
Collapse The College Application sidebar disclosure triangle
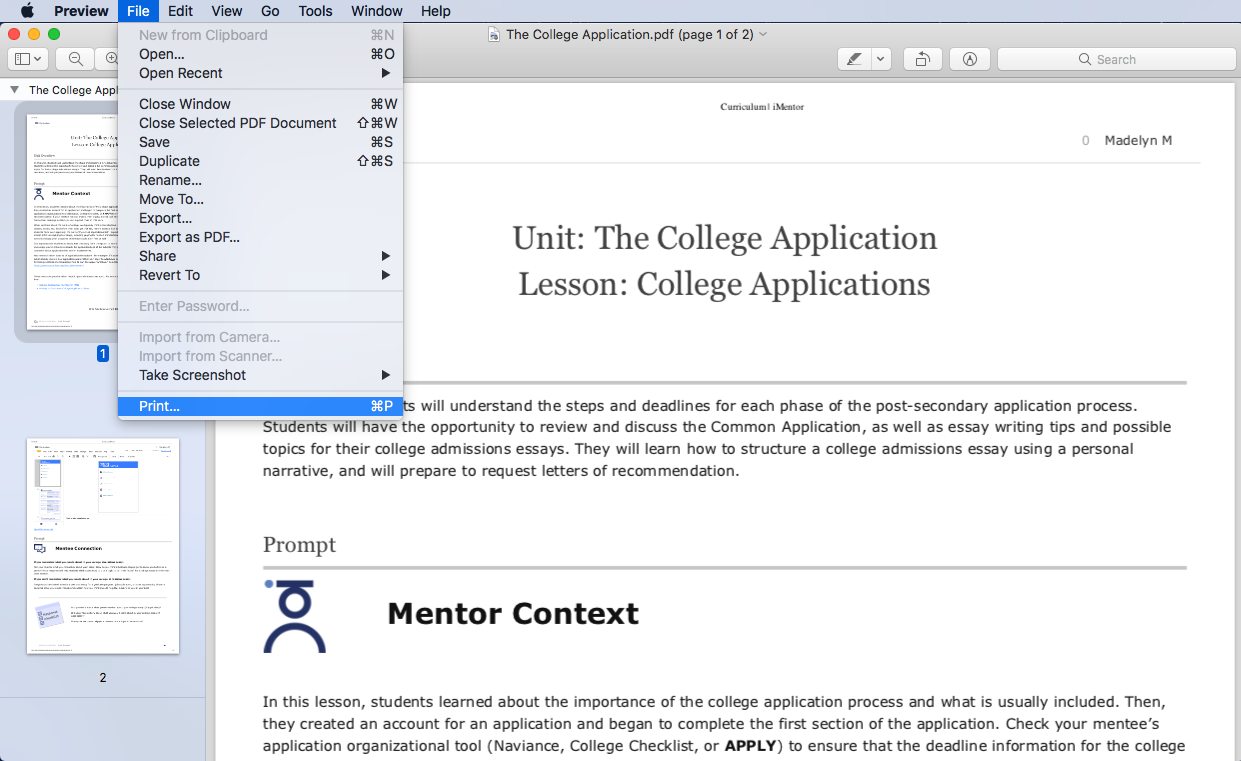[14, 89]
